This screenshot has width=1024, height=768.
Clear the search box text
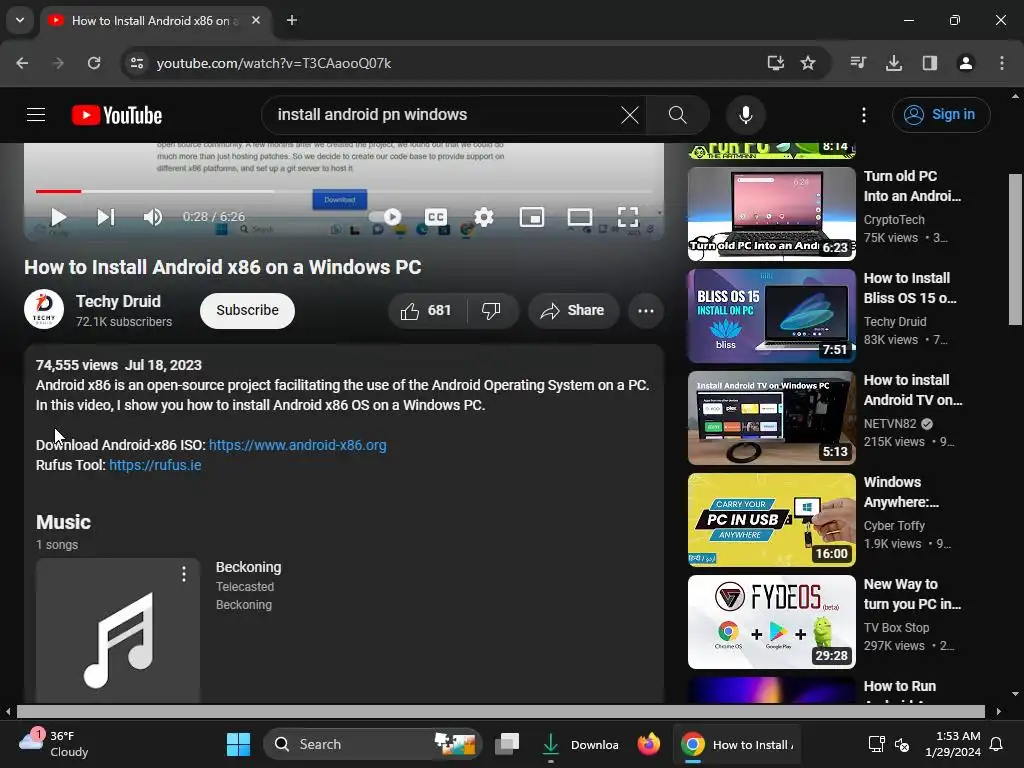point(630,115)
